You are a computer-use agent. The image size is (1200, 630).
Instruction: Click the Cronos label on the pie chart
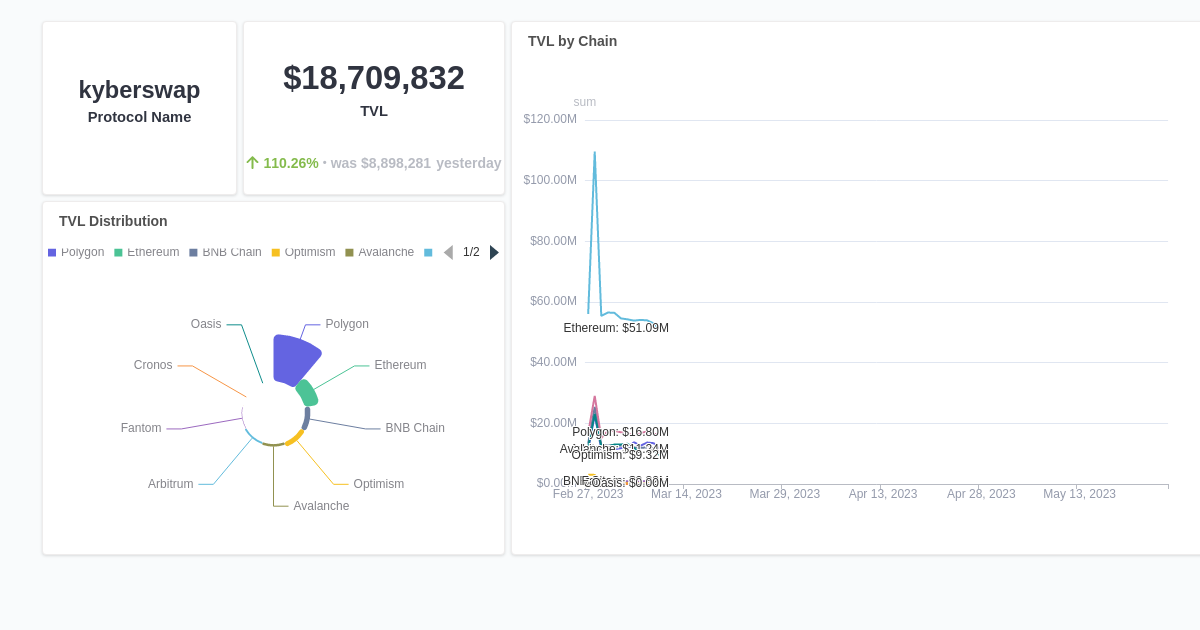[x=153, y=364]
